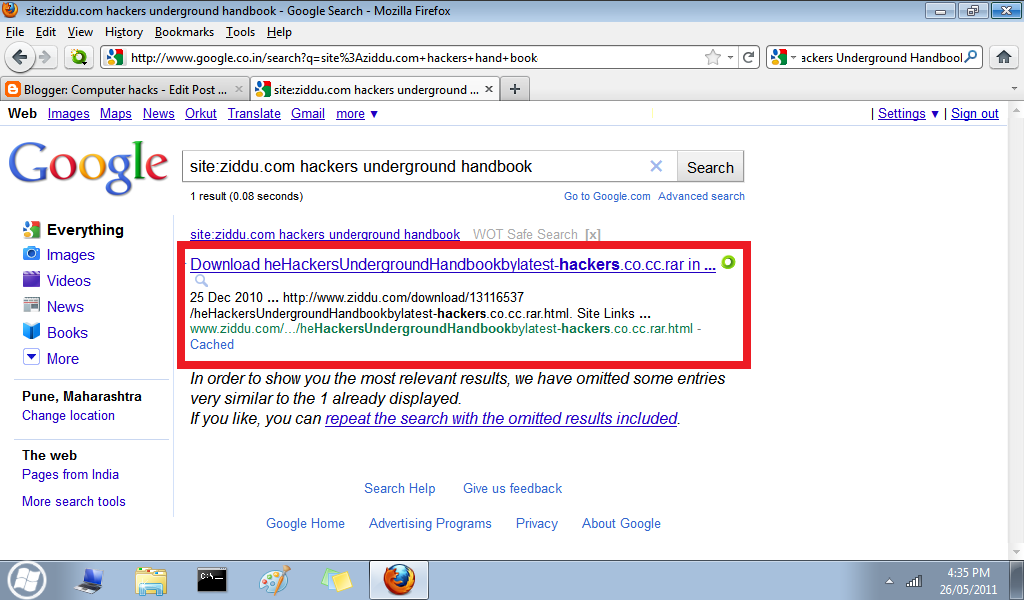Image resolution: width=1024 pixels, height=600 pixels.
Task: Open the Settings dropdown
Action: click(908, 114)
